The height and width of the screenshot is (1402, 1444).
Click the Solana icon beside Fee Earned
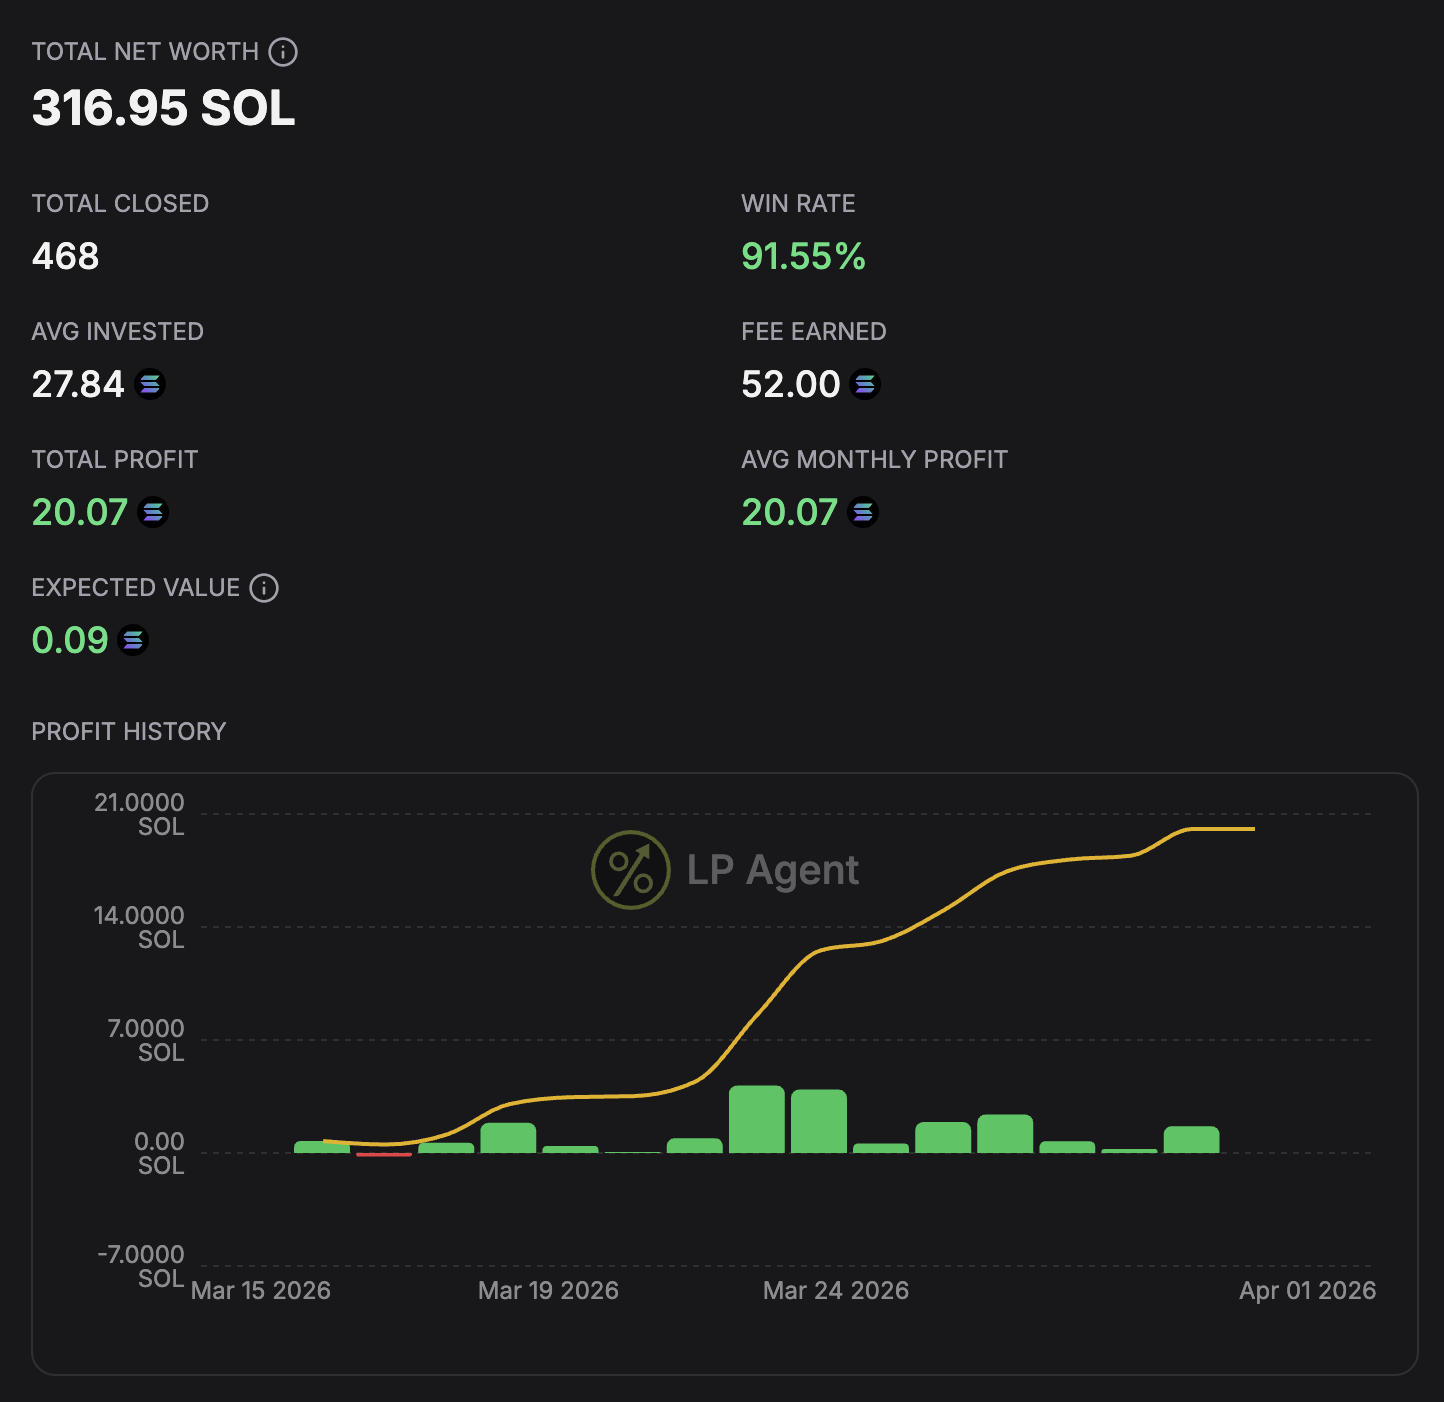864,384
